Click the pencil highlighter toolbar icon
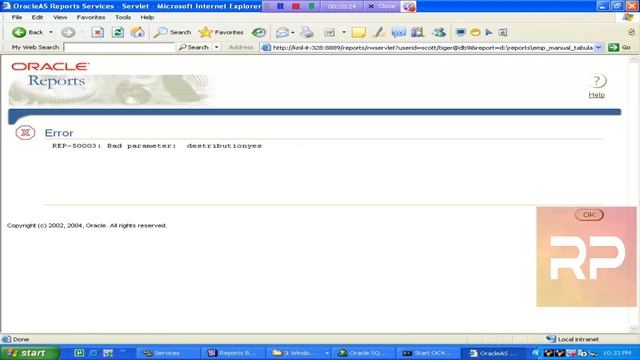The height and width of the screenshot is (360, 640). [379, 32]
